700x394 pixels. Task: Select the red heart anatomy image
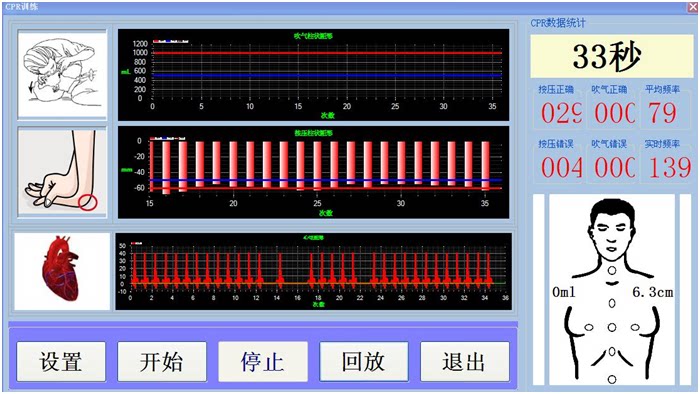click(62, 271)
